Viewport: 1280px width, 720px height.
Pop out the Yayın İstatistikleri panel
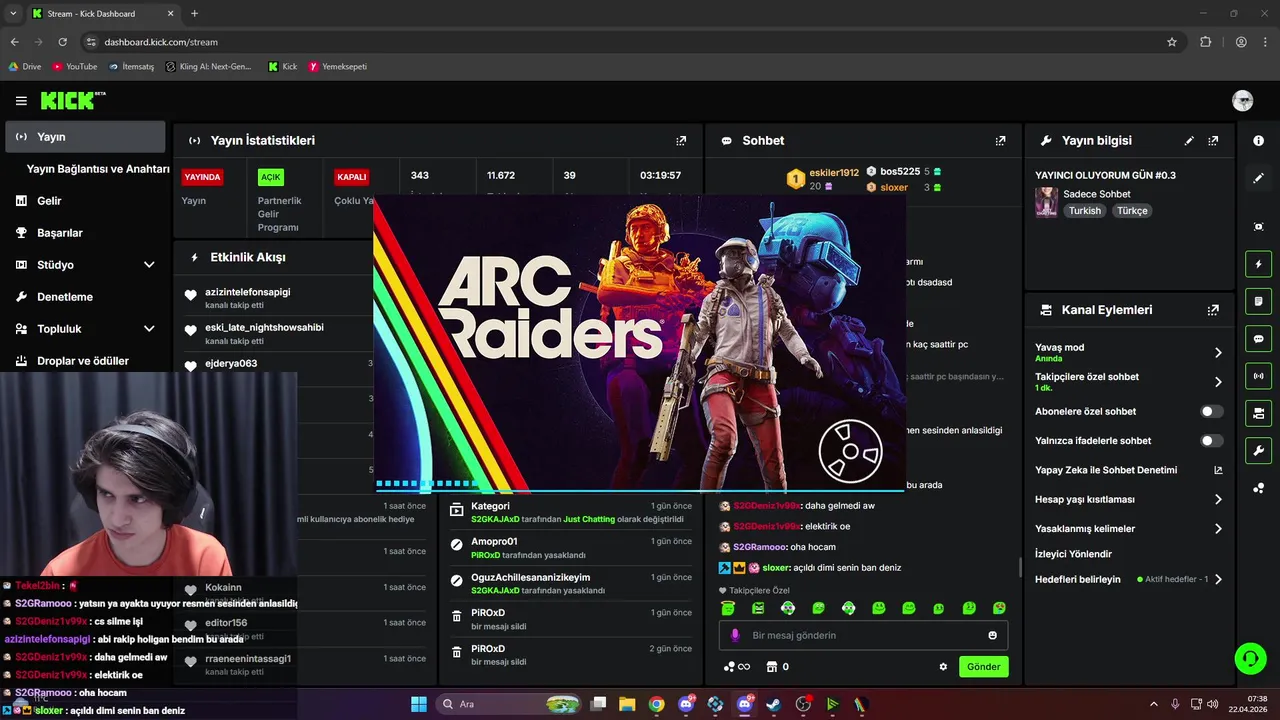pos(681,141)
